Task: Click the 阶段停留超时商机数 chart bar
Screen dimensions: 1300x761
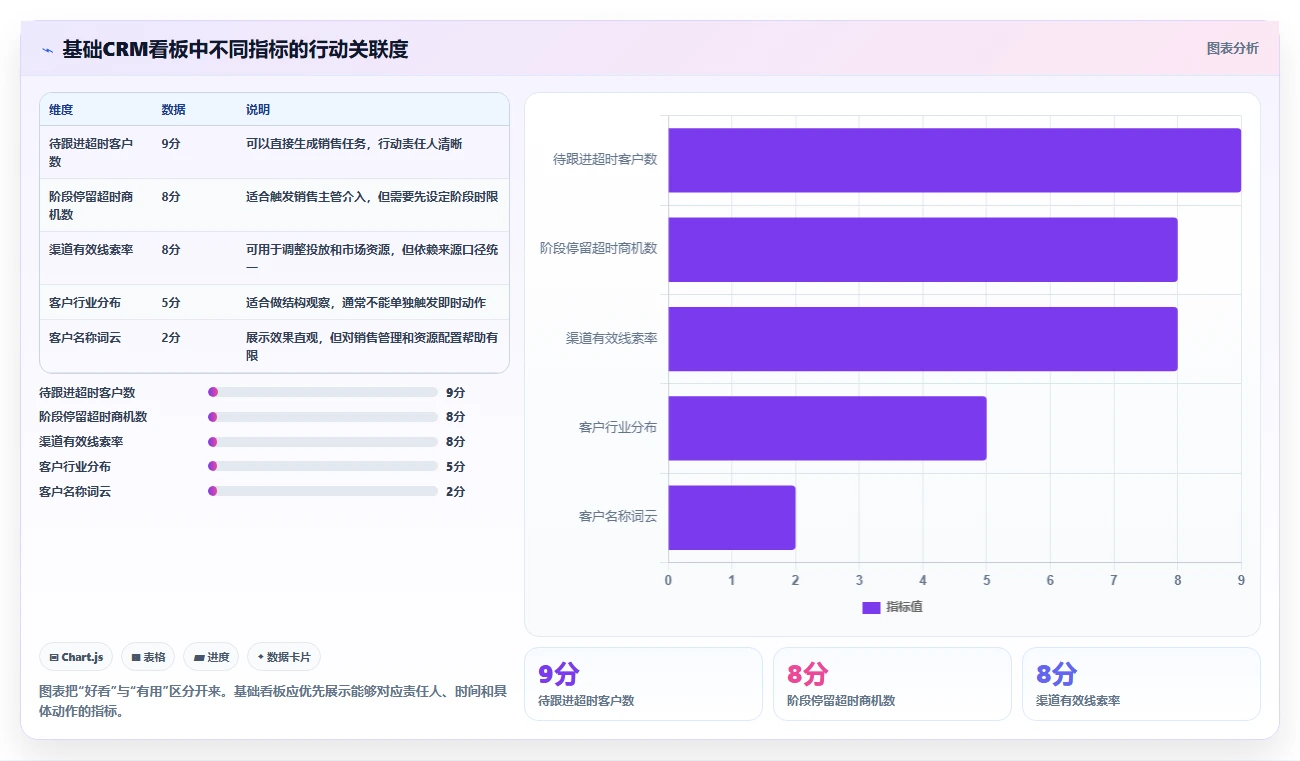Action: 923,249
